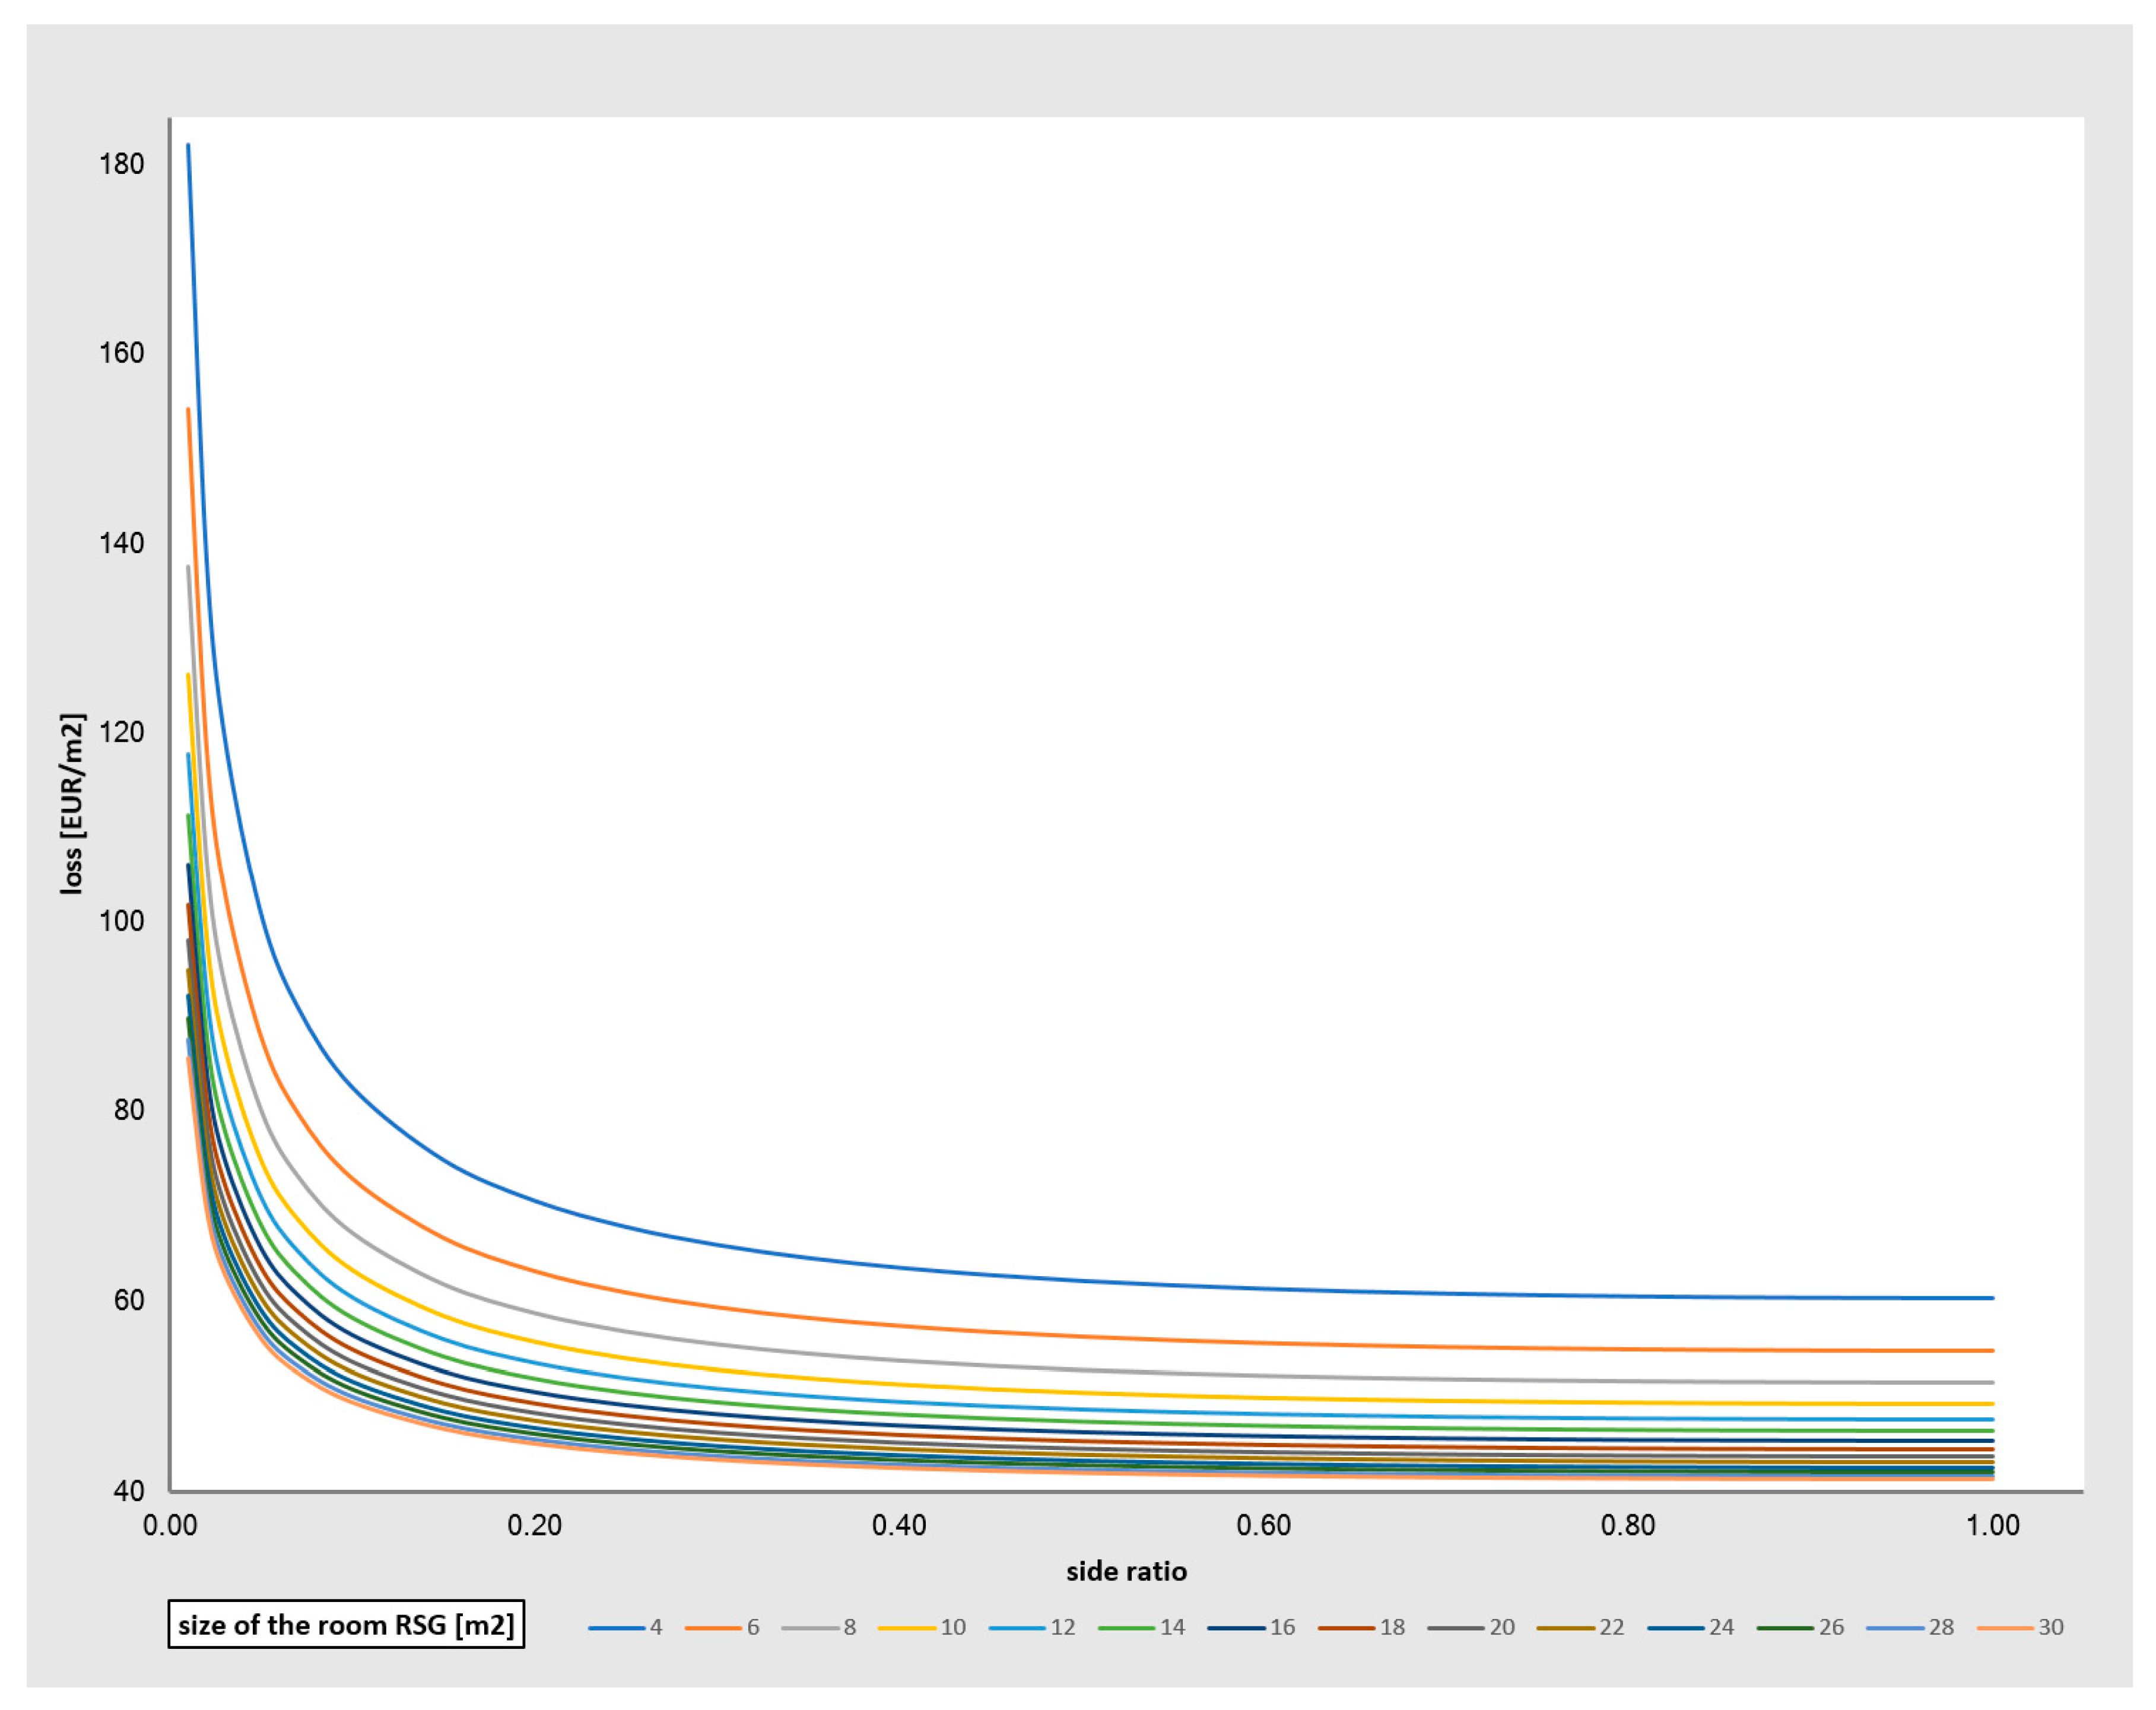Image resolution: width=2156 pixels, height=1710 pixels.
Task: Click the light blue legend entry labeled 12
Action: (1032, 1627)
